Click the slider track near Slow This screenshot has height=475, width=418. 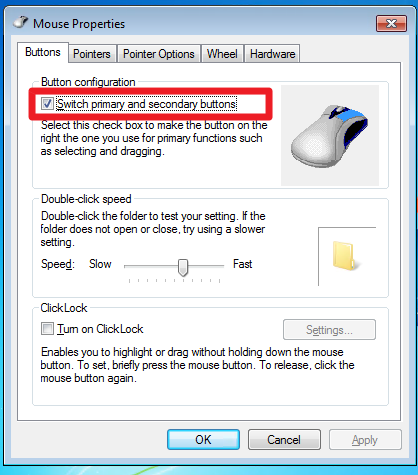[x=135, y=266]
